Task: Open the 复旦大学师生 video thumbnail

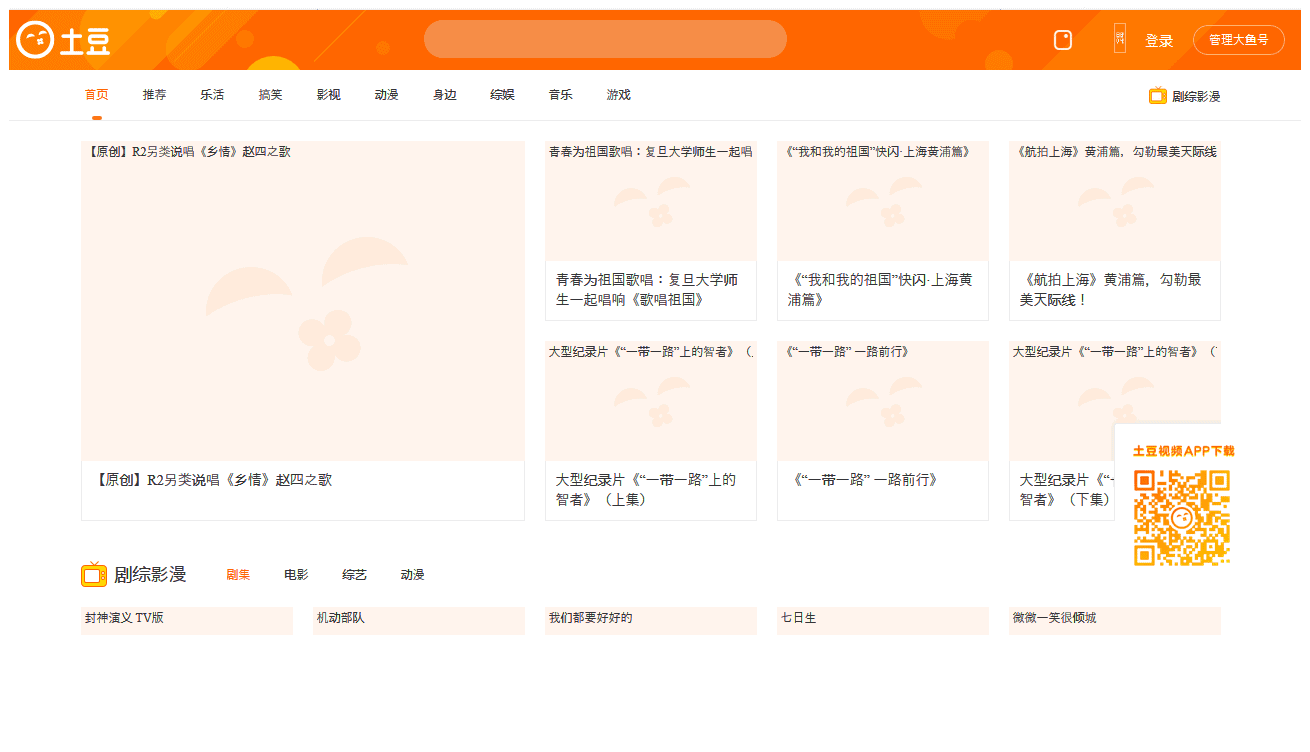Action: click(651, 201)
